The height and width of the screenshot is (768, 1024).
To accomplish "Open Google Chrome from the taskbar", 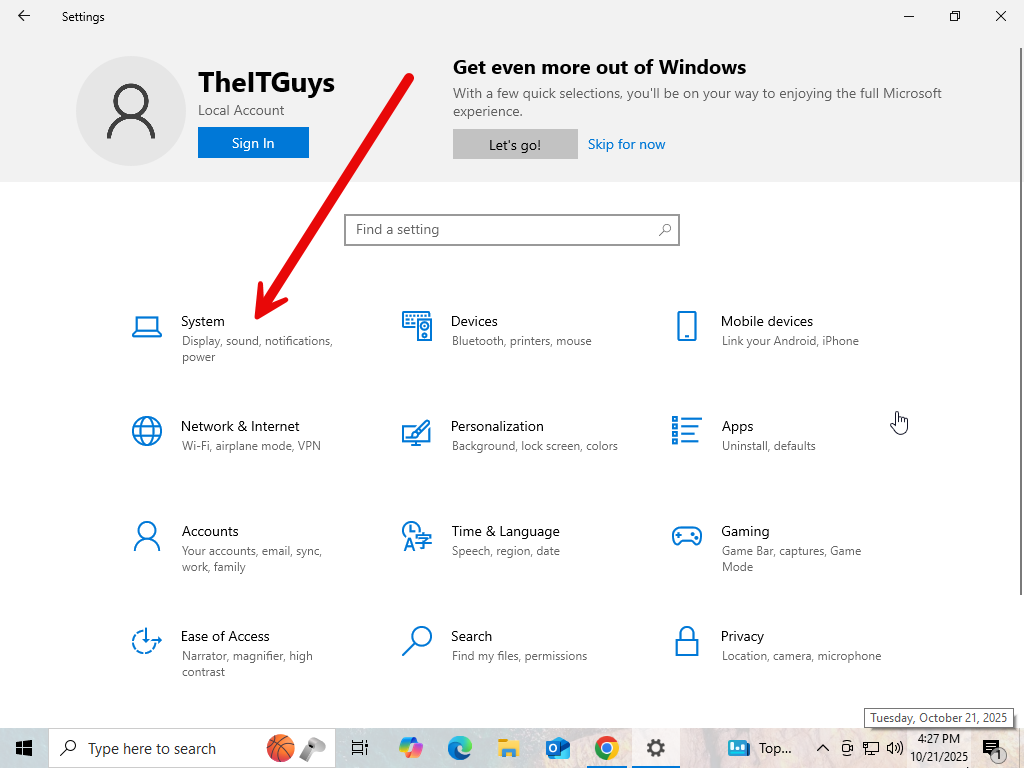I will click(x=606, y=748).
